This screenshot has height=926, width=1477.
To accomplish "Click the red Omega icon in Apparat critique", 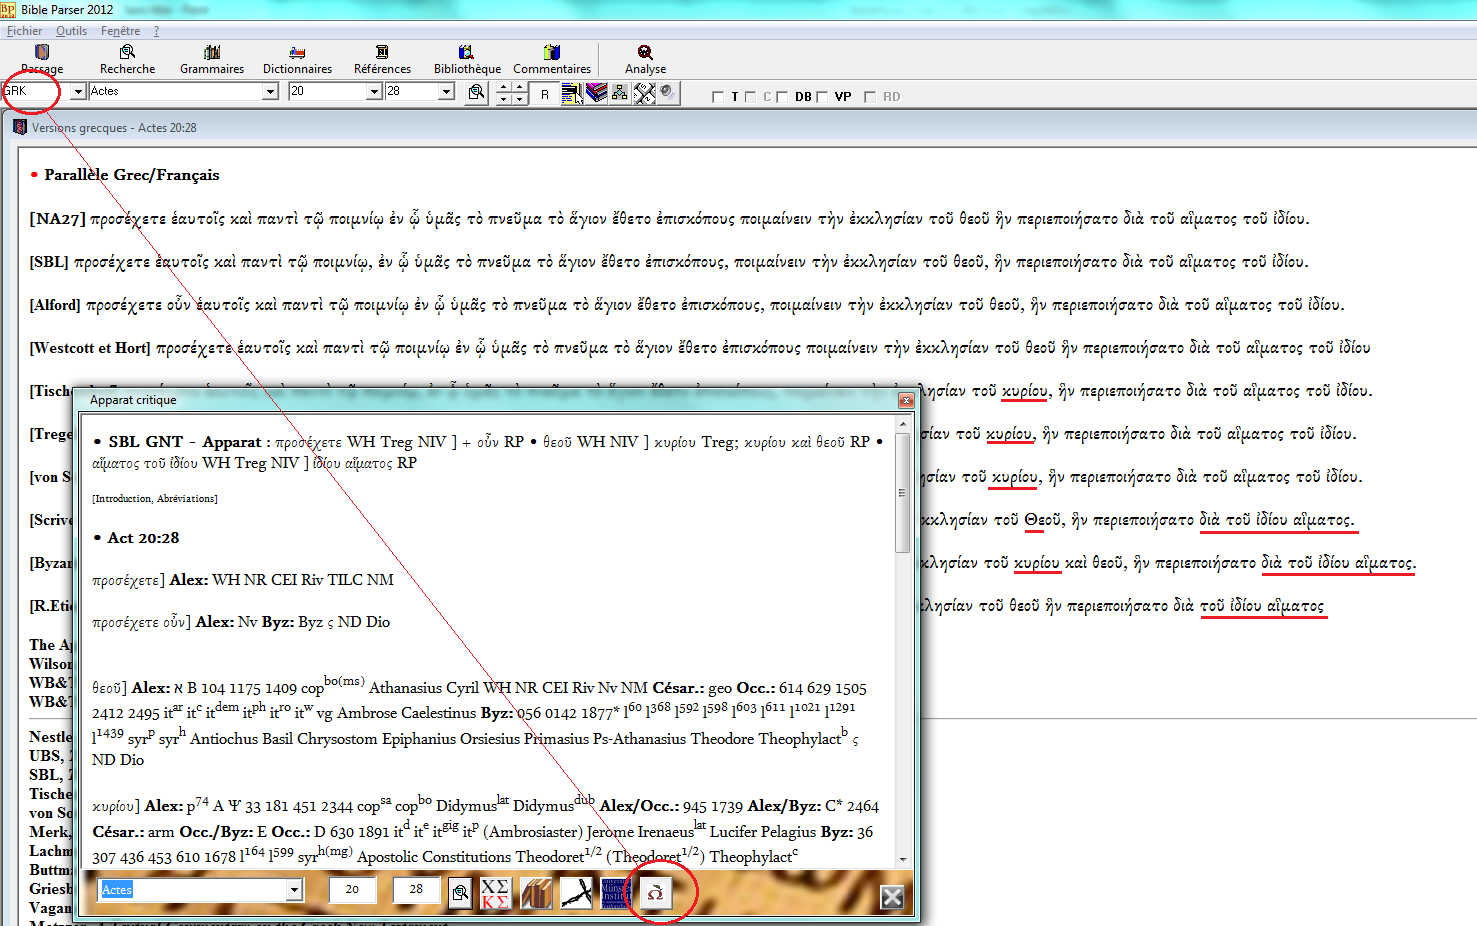I will point(655,893).
